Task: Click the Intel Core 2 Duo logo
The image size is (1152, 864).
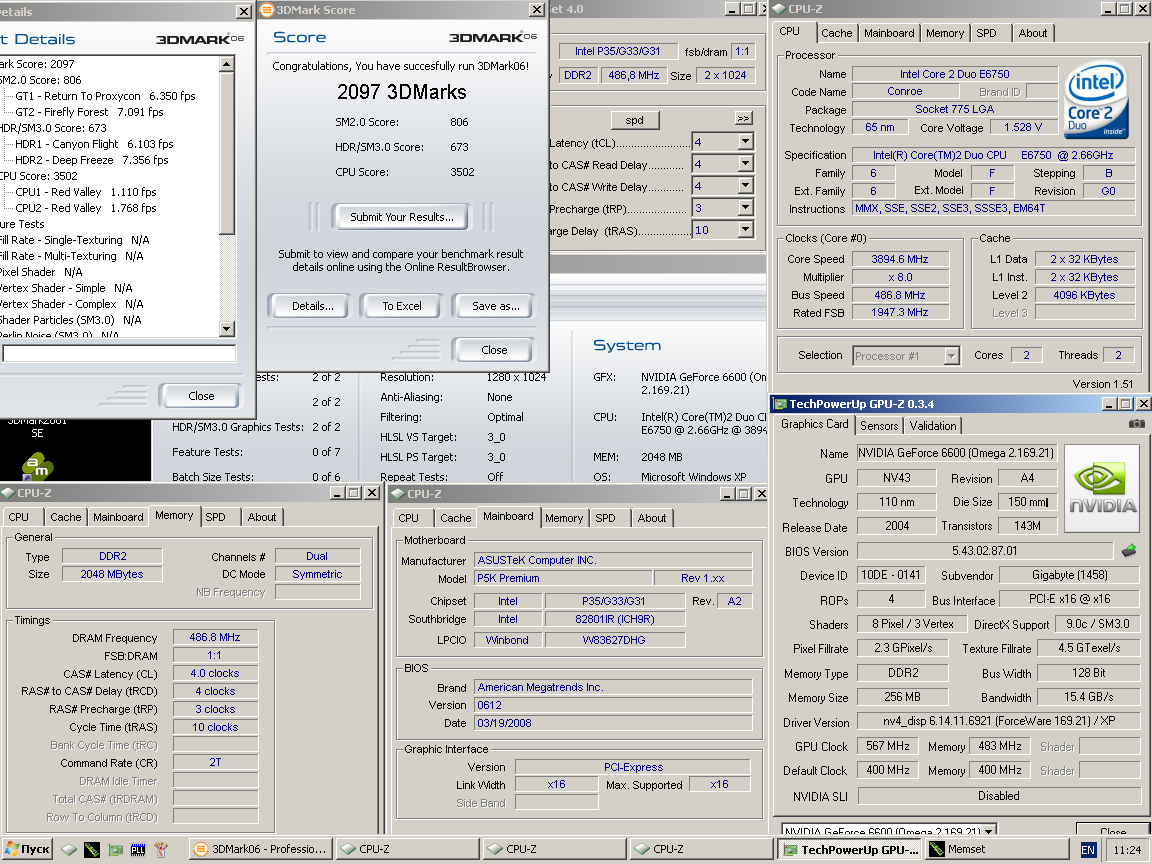Action: [1095, 100]
